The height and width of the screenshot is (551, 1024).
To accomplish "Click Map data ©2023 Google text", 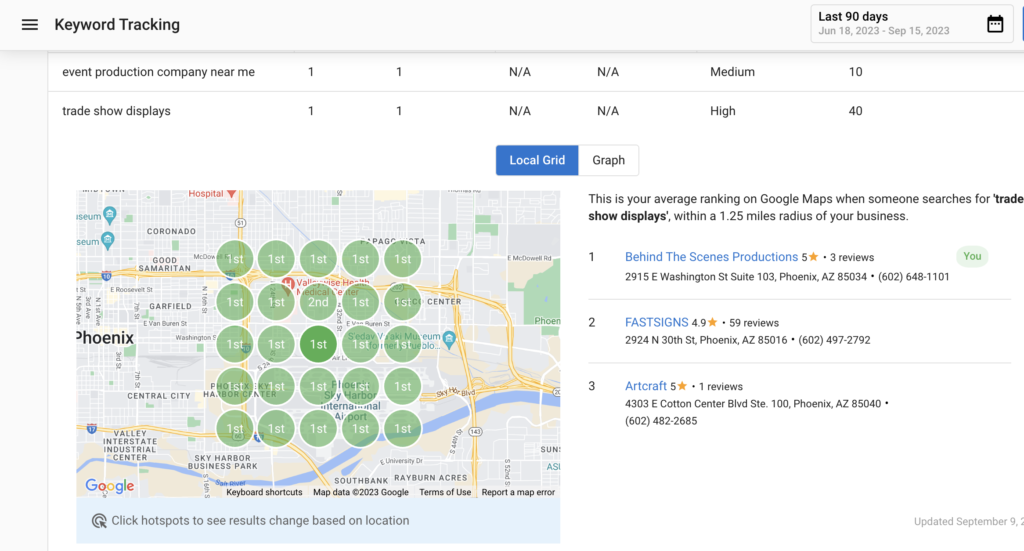I will tap(360, 492).
